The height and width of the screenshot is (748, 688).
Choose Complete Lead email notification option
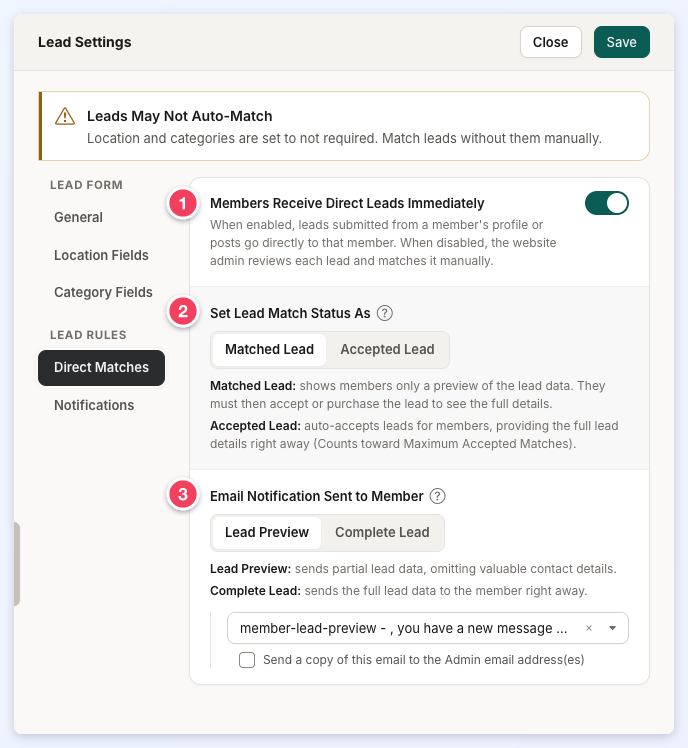pyautogui.click(x=382, y=532)
